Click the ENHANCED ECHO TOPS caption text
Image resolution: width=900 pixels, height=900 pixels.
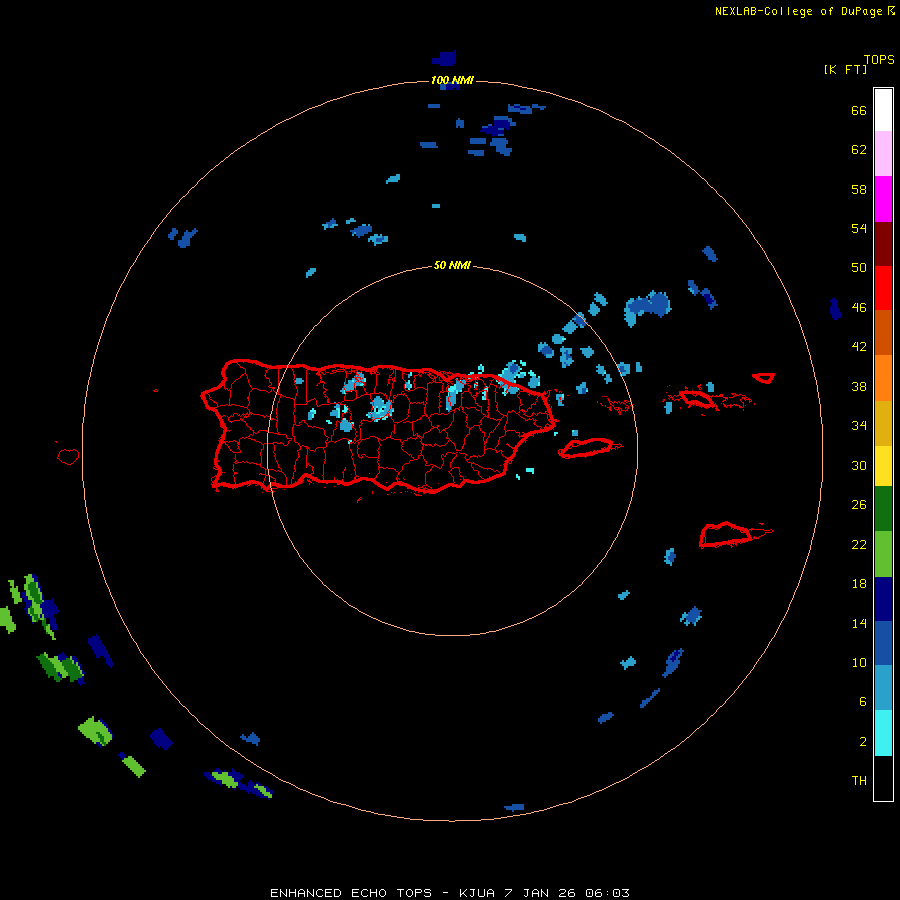351,893
